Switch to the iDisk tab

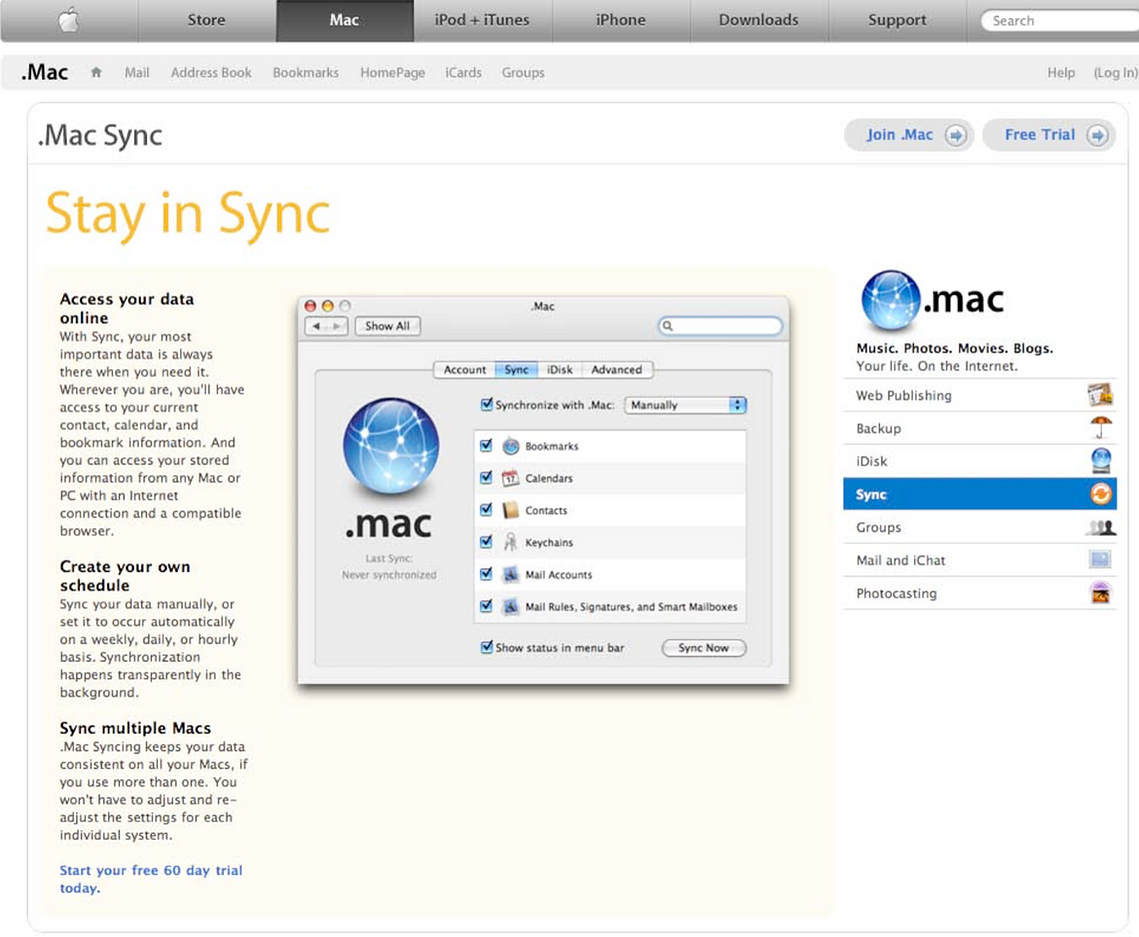click(559, 369)
